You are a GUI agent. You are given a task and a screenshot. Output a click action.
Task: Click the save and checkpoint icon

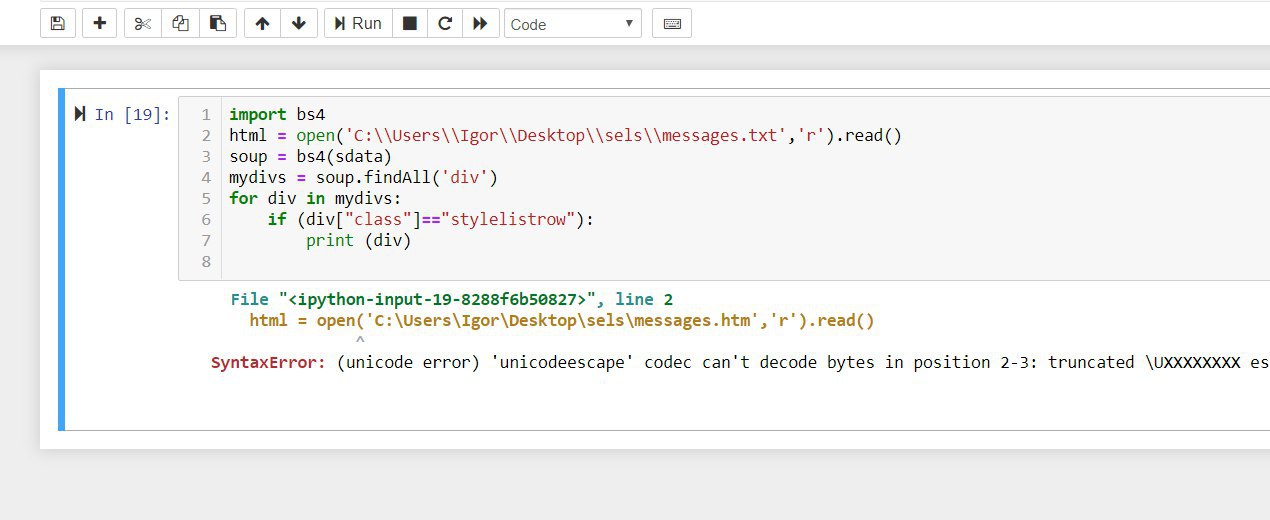[58, 23]
